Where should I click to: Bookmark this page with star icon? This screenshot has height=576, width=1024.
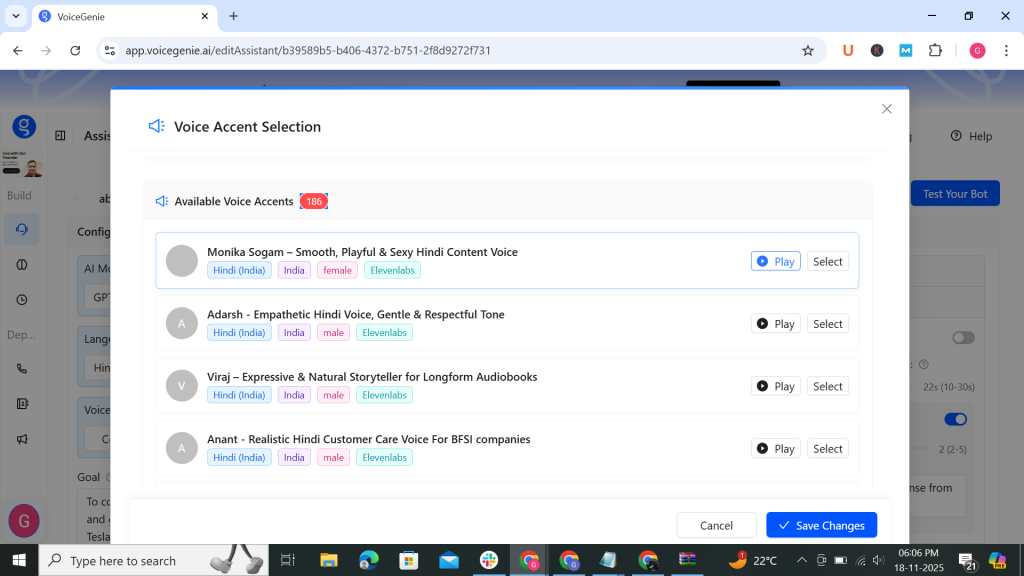808,50
